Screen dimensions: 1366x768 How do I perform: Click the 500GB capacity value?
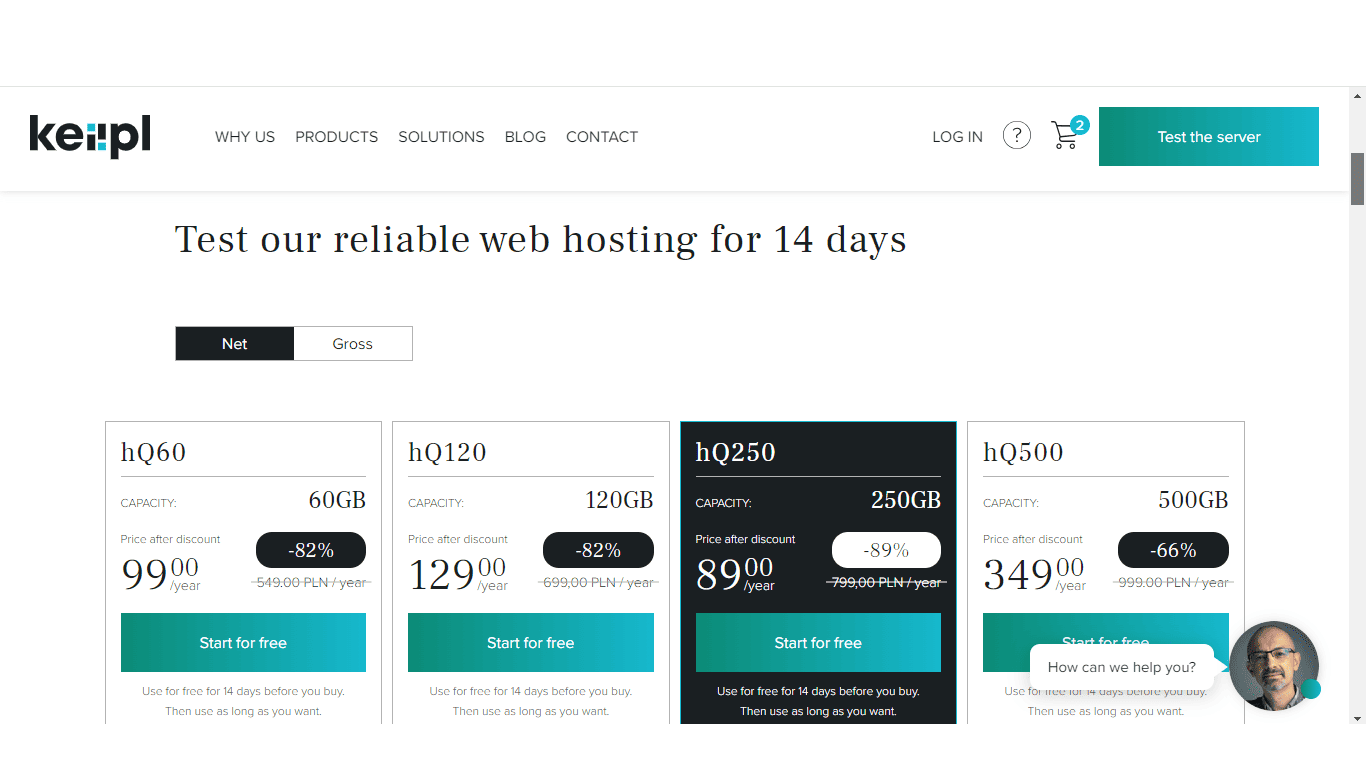[x=1193, y=500]
